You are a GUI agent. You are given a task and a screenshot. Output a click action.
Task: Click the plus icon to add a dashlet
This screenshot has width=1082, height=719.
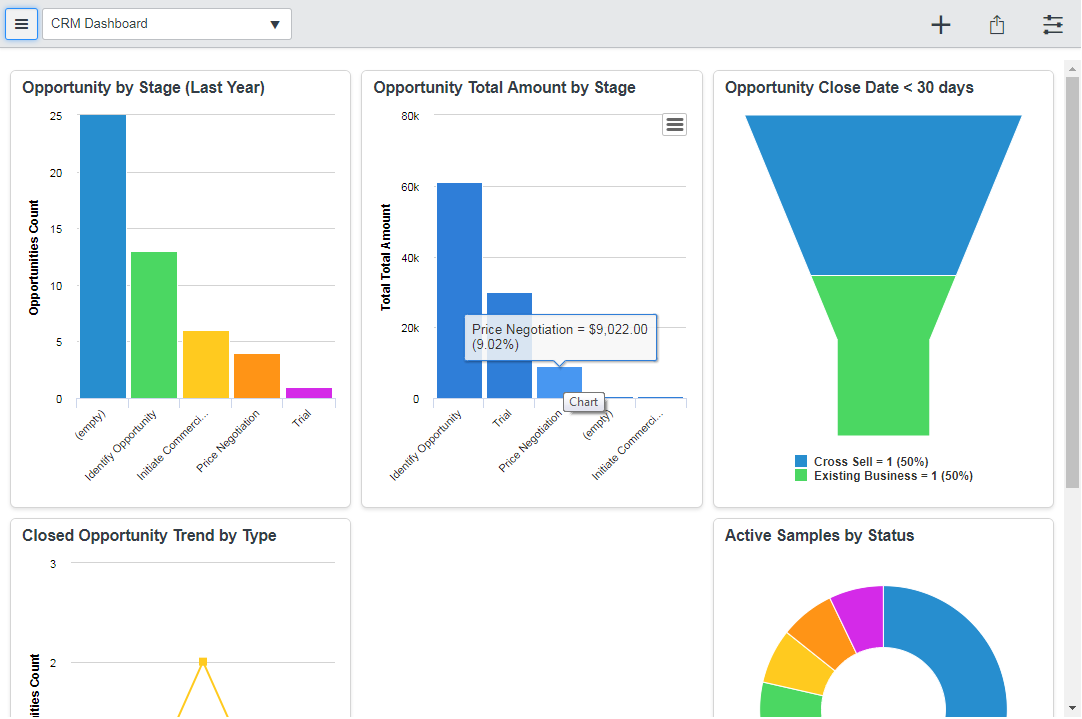click(x=941, y=25)
